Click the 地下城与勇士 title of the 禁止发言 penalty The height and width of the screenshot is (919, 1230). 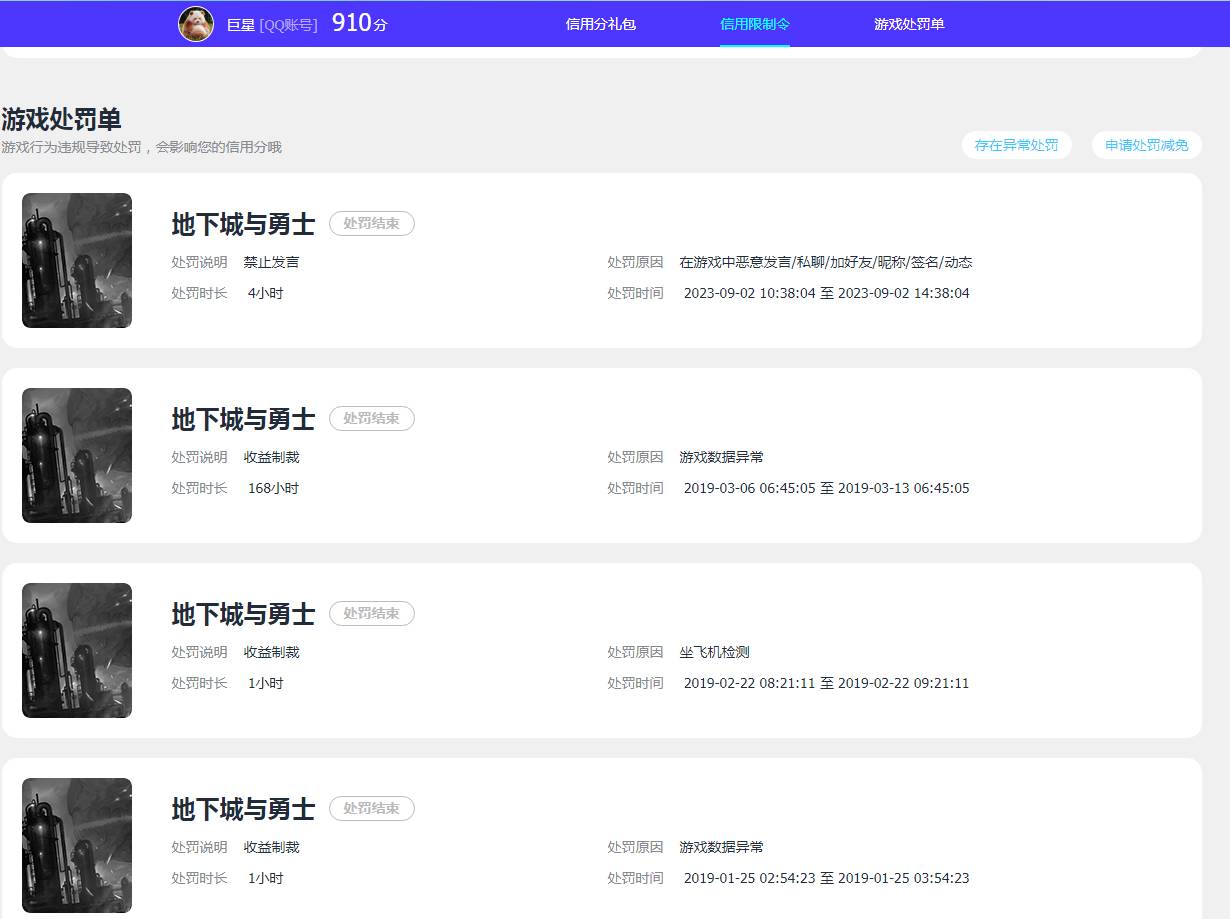point(243,224)
